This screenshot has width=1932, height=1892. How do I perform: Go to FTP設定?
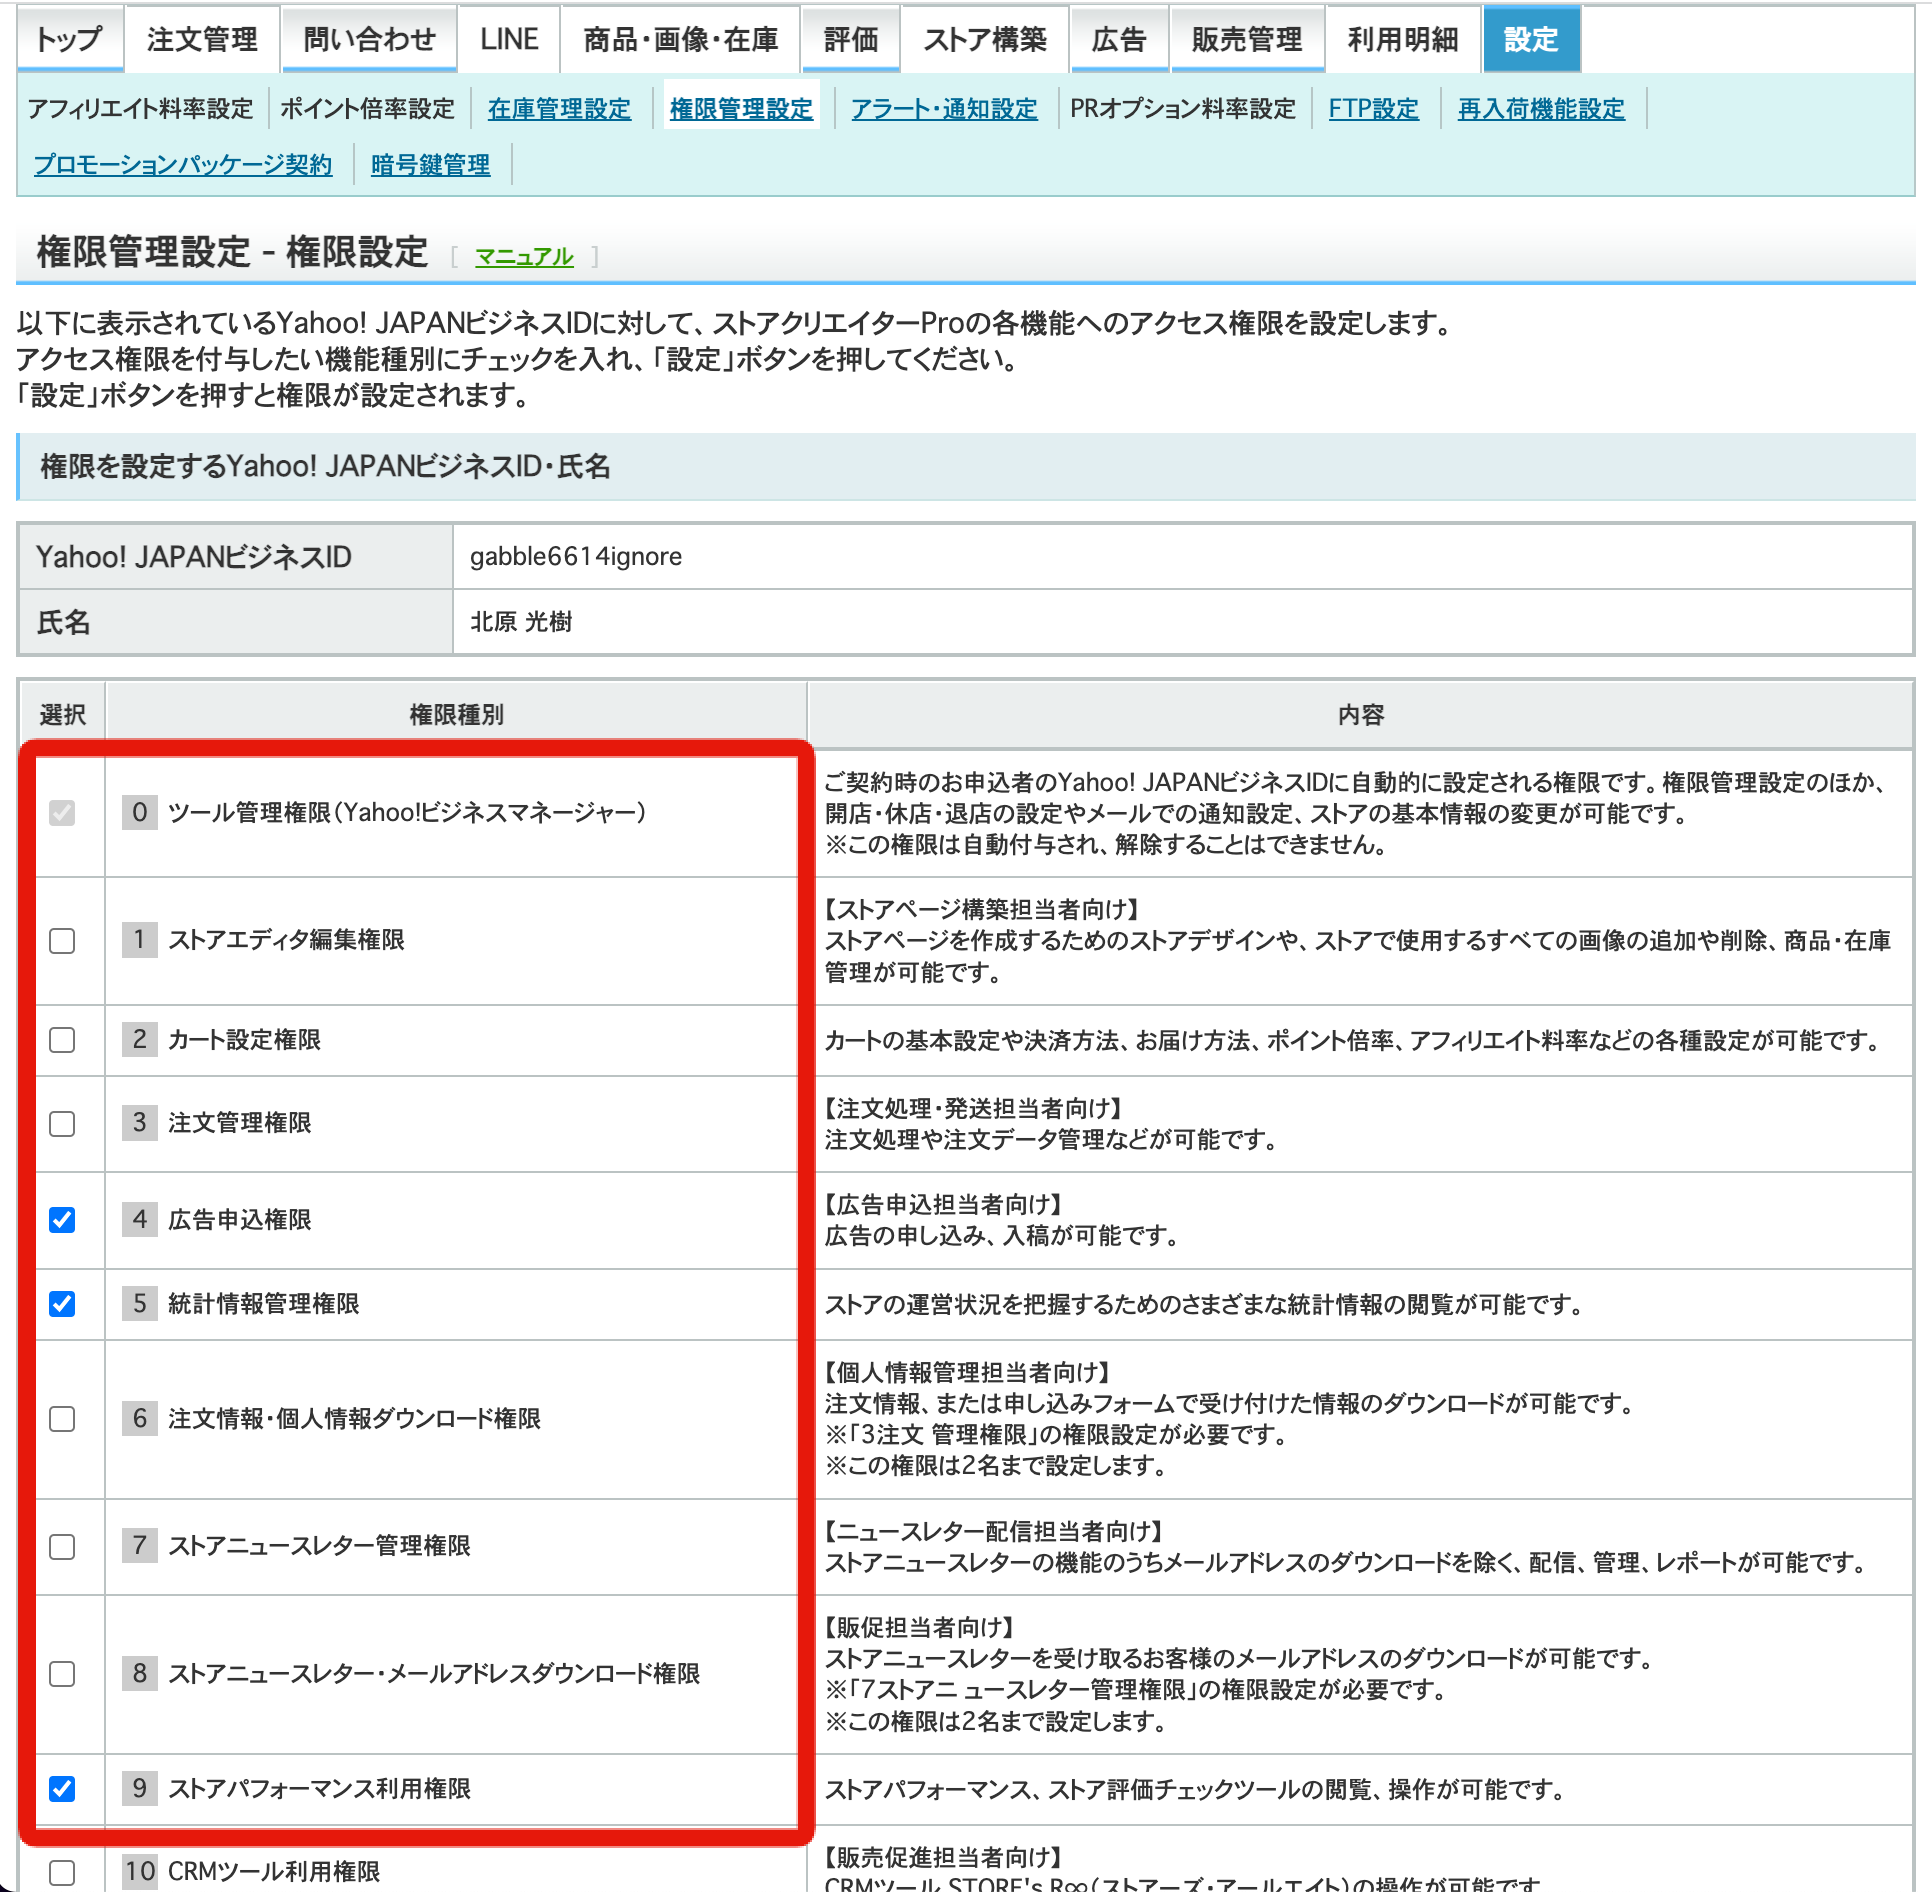tap(1374, 109)
